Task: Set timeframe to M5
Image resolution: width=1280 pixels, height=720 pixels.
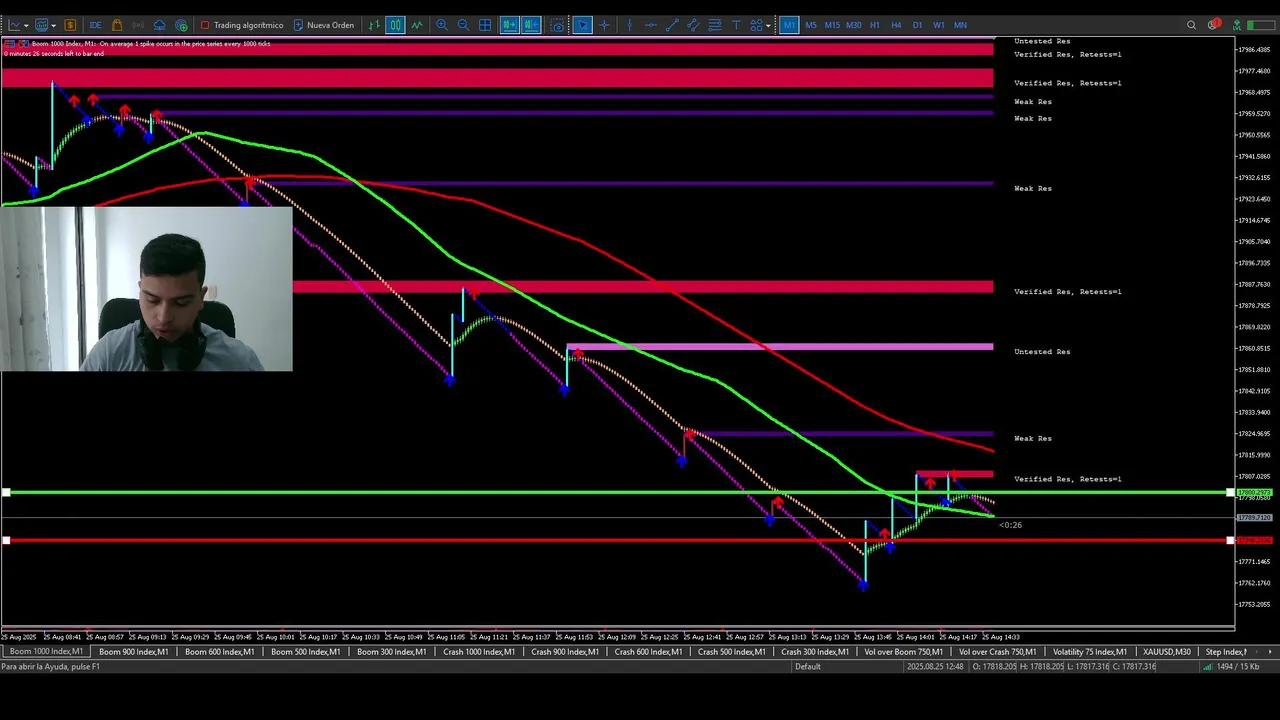Action: click(x=811, y=25)
